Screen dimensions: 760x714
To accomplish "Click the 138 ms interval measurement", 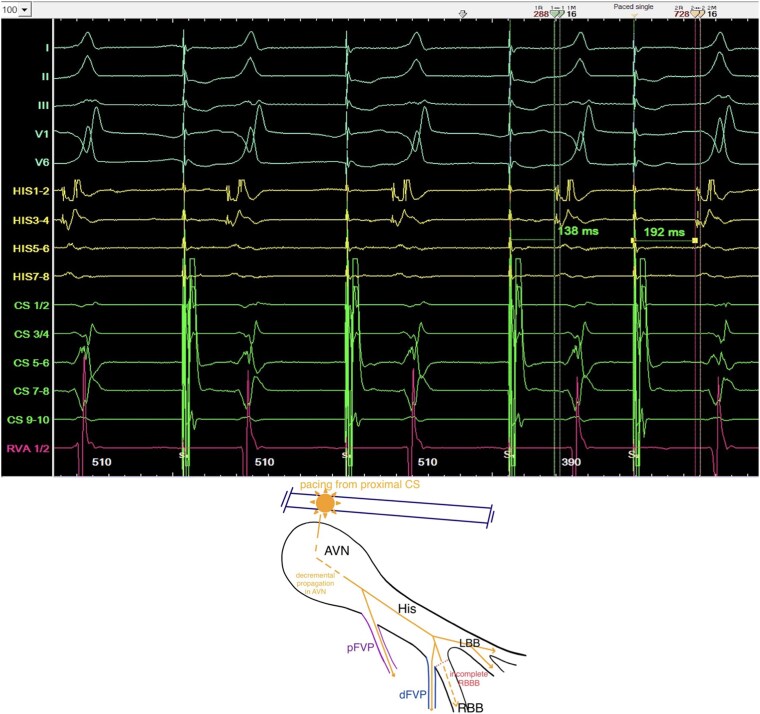I will (578, 231).
